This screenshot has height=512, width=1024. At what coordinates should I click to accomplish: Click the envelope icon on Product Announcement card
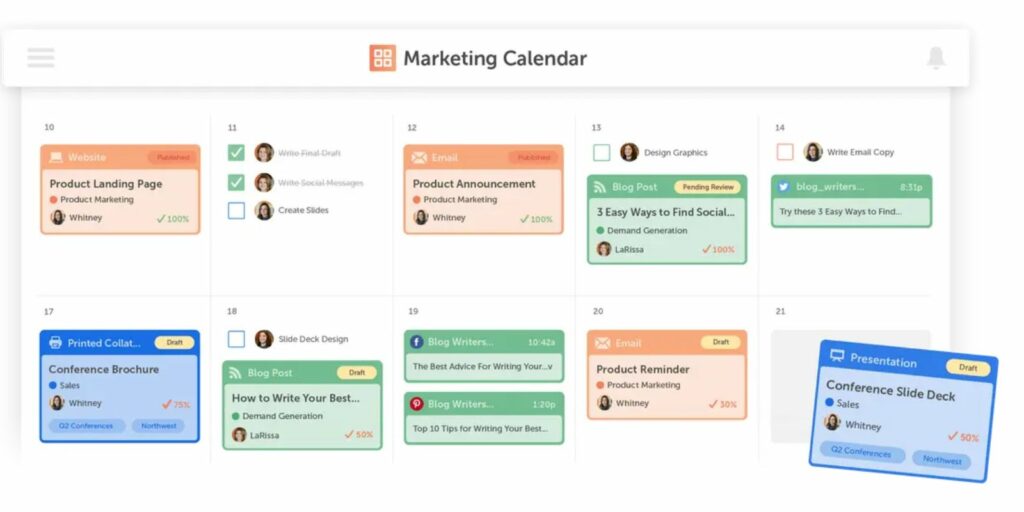pos(419,157)
